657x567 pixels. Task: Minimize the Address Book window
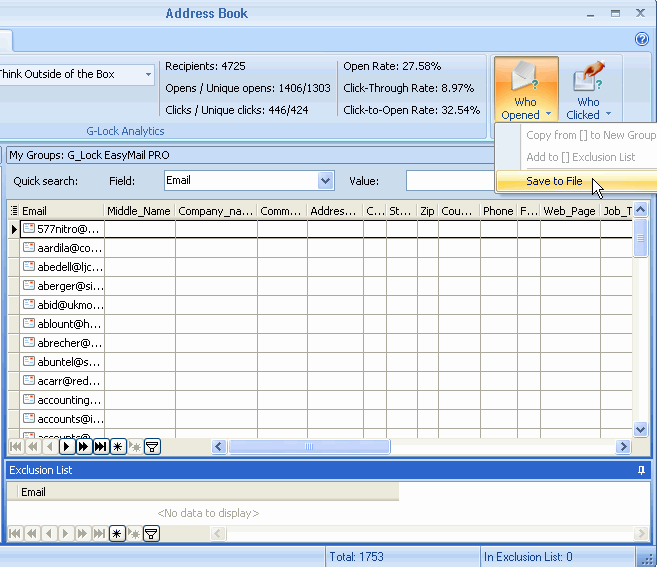click(x=590, y=14)
